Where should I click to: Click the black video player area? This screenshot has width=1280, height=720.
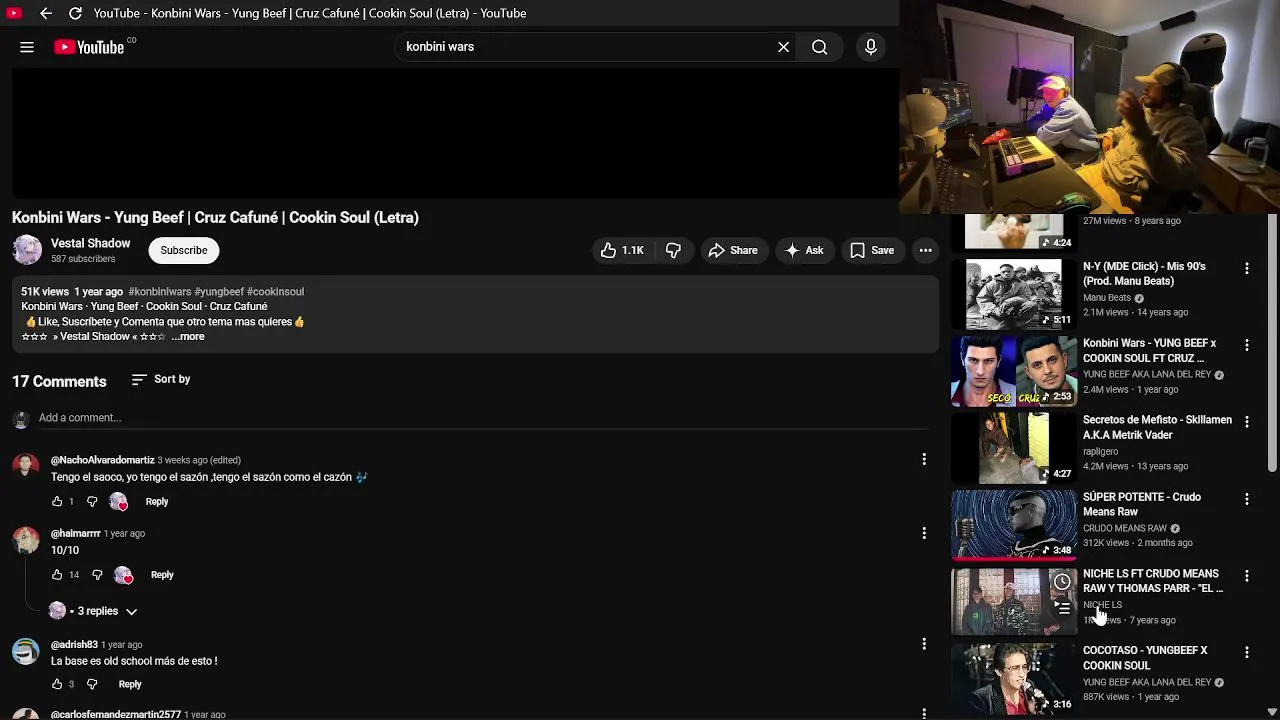[x=455, y=133]
